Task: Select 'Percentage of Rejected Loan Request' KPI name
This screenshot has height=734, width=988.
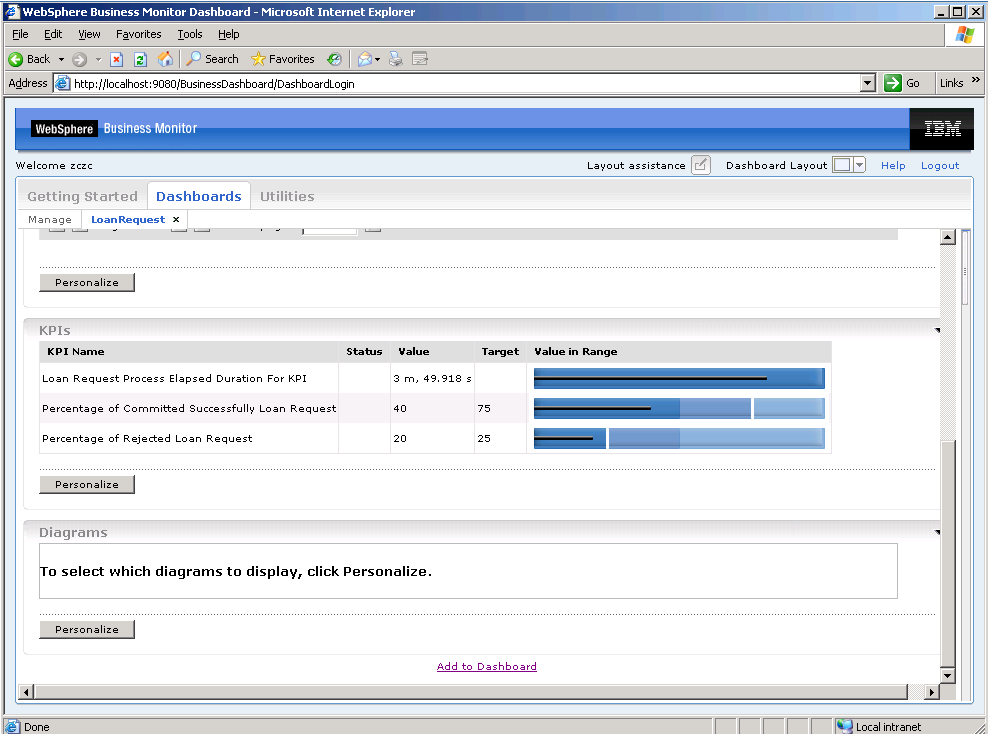Action: click(147, 439)
